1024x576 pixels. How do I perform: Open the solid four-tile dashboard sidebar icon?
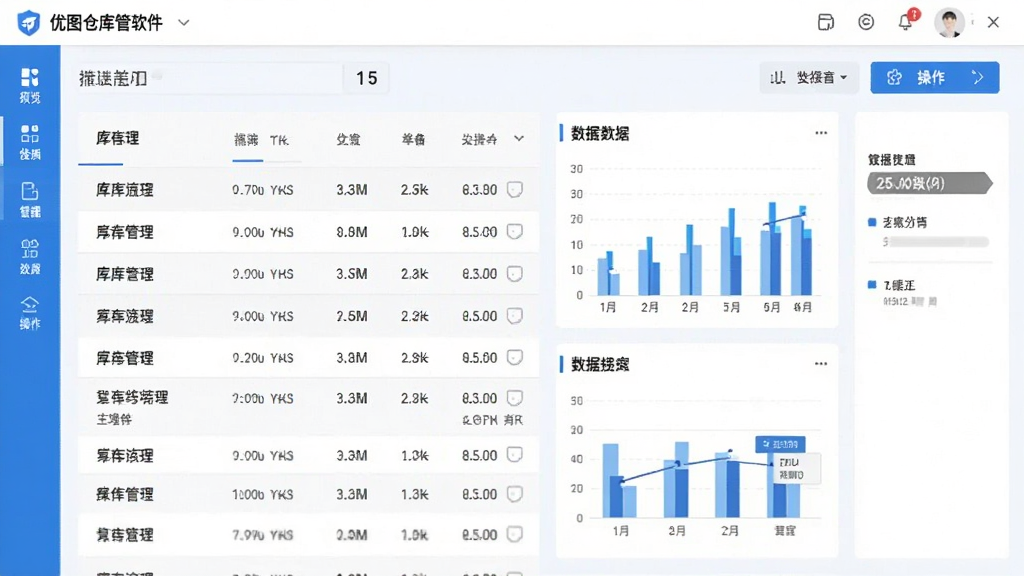pyautogui.click(x=29, y=77)
